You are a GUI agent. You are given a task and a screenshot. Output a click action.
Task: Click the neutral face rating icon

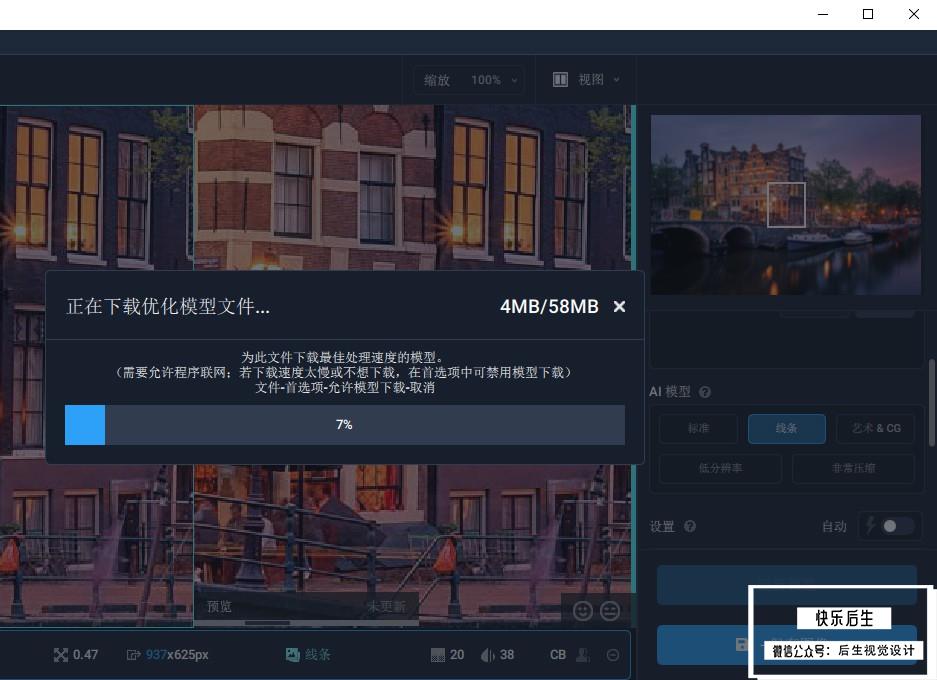(610, 611)
